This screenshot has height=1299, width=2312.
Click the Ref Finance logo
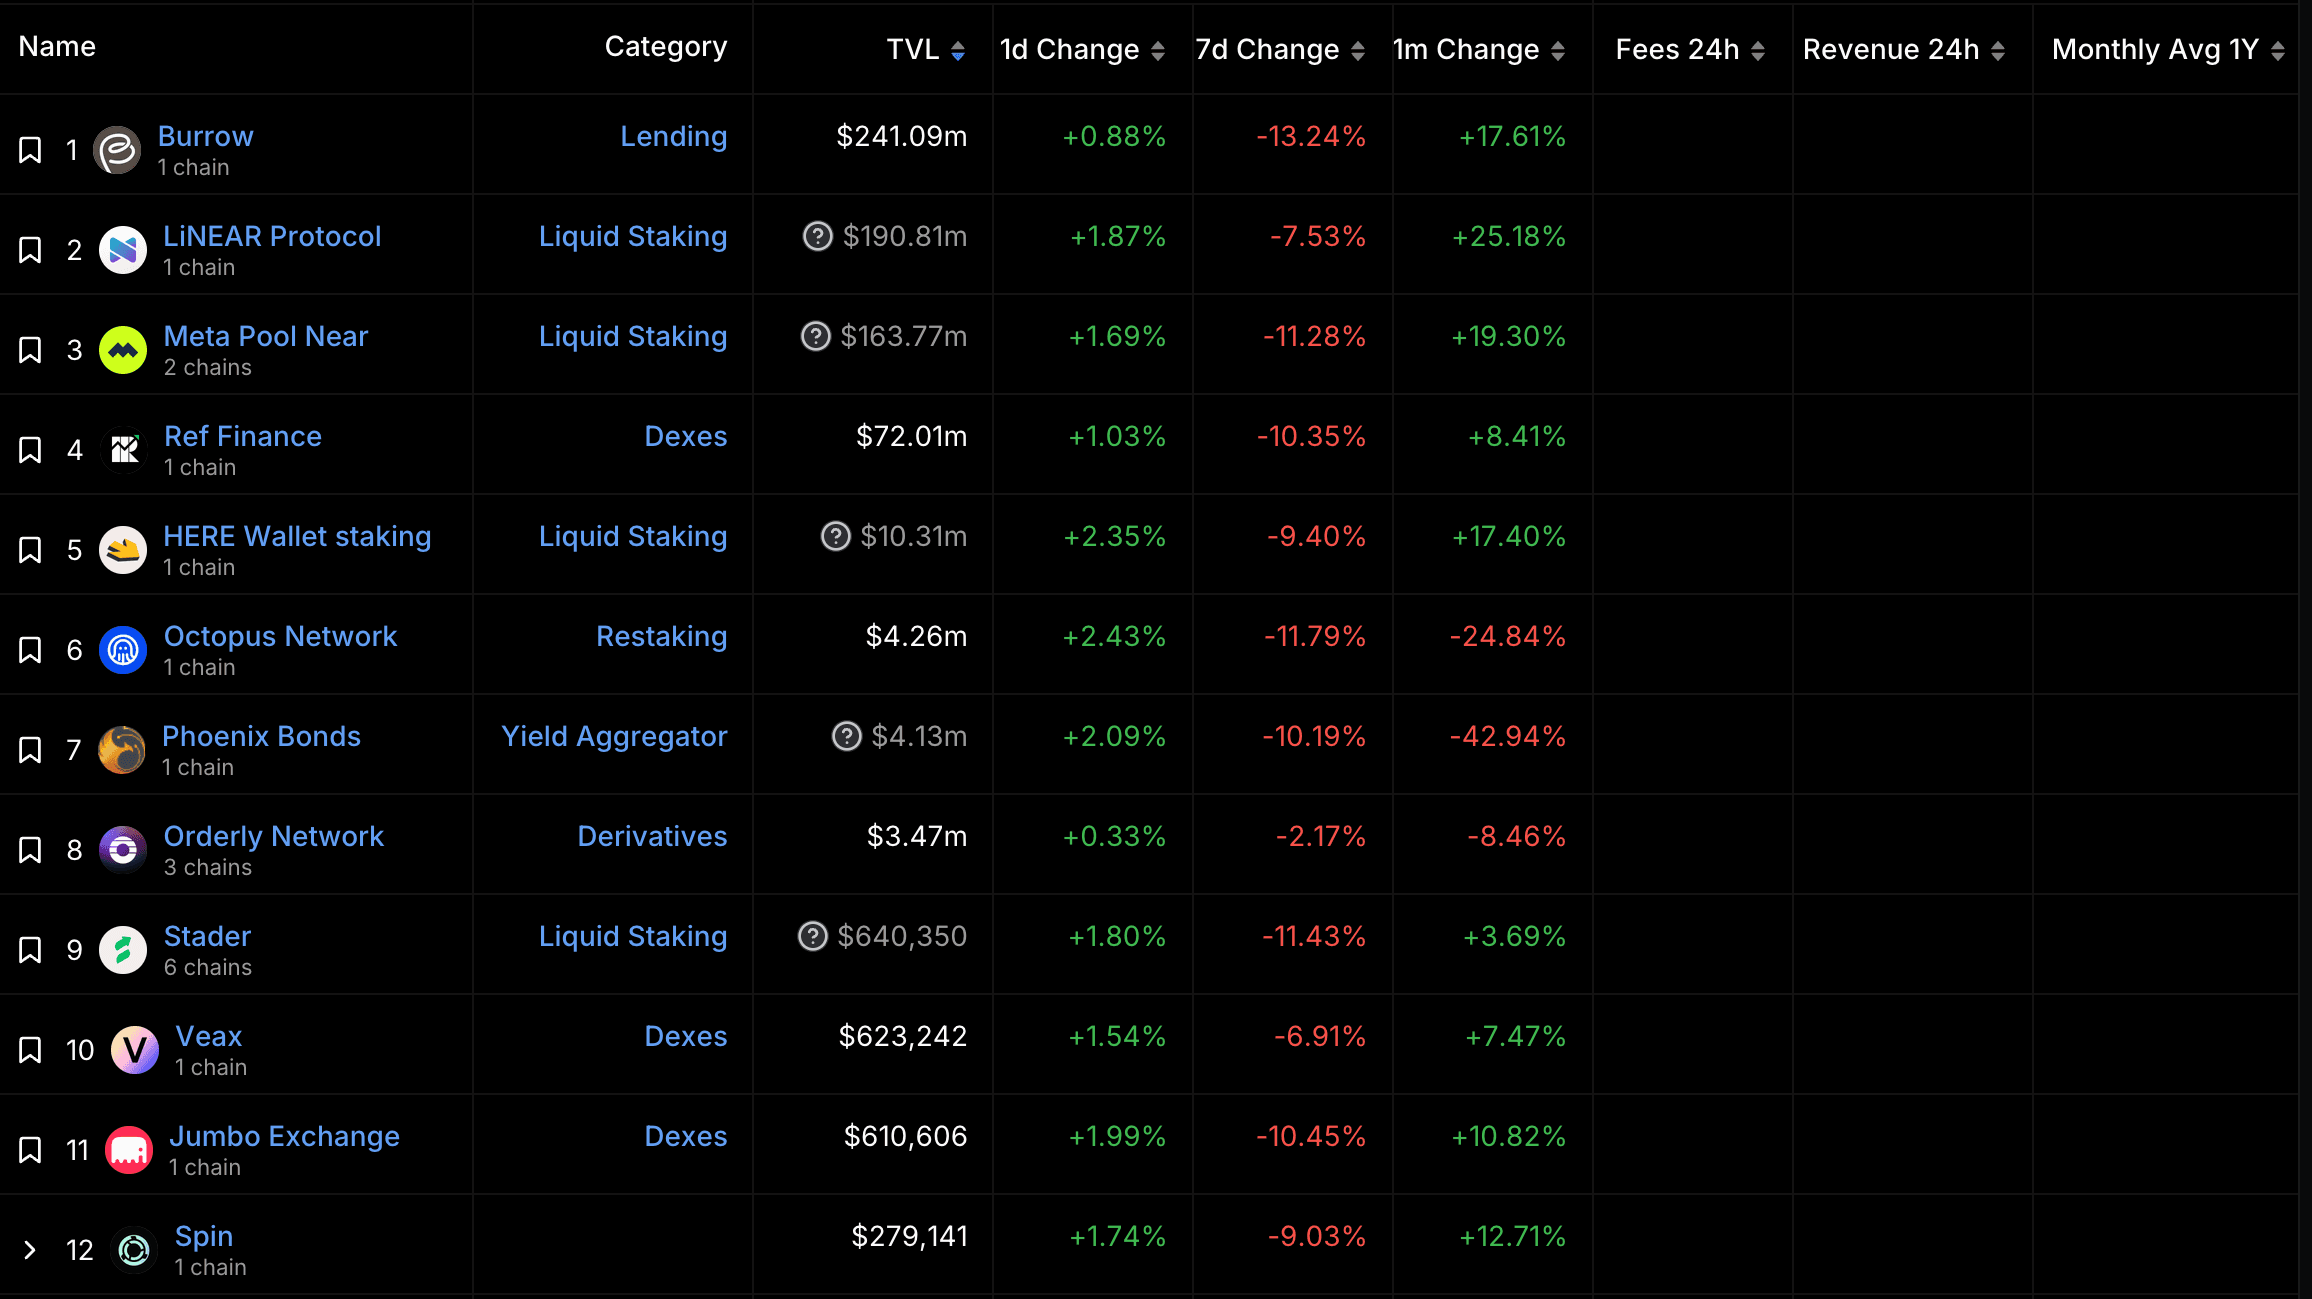click(124, 450)
